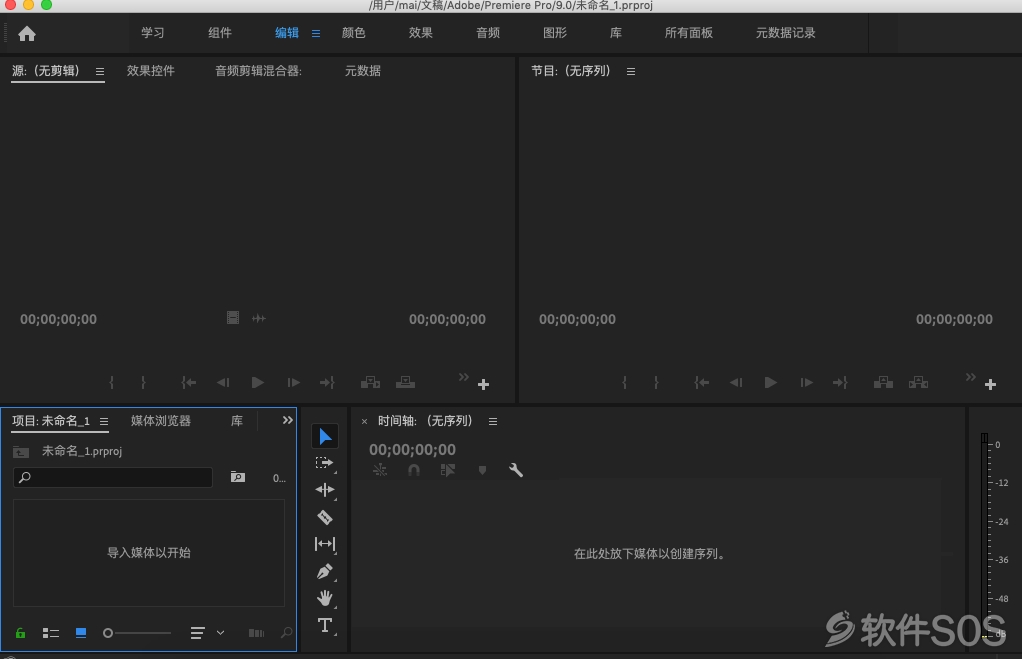Go to Out point in Program monitor
1022x659 pixels.
pyautogui.click(x=840, y=383)
